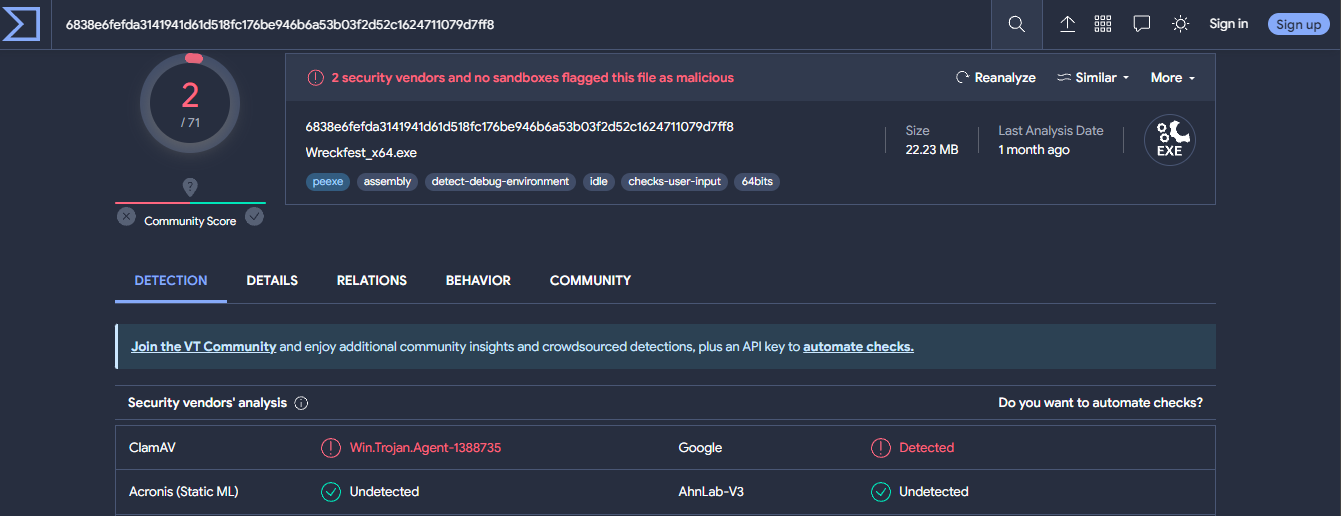Click the upload file icon
This screenshot has height=516, width=1341.
1067,24
